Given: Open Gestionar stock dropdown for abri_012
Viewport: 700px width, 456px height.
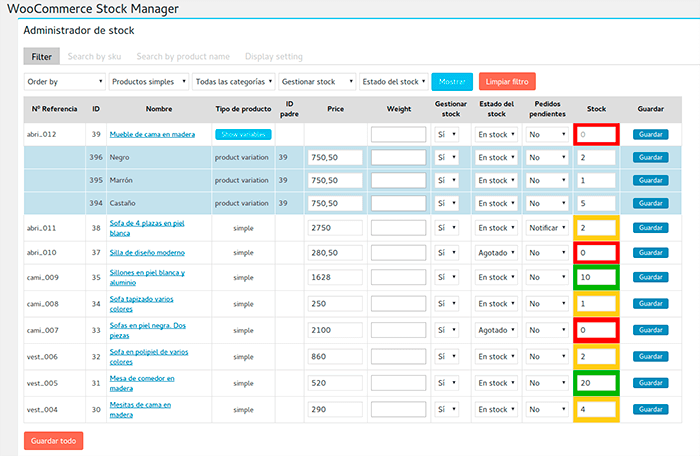Looking at the screenshot, I should coord(446,134).
